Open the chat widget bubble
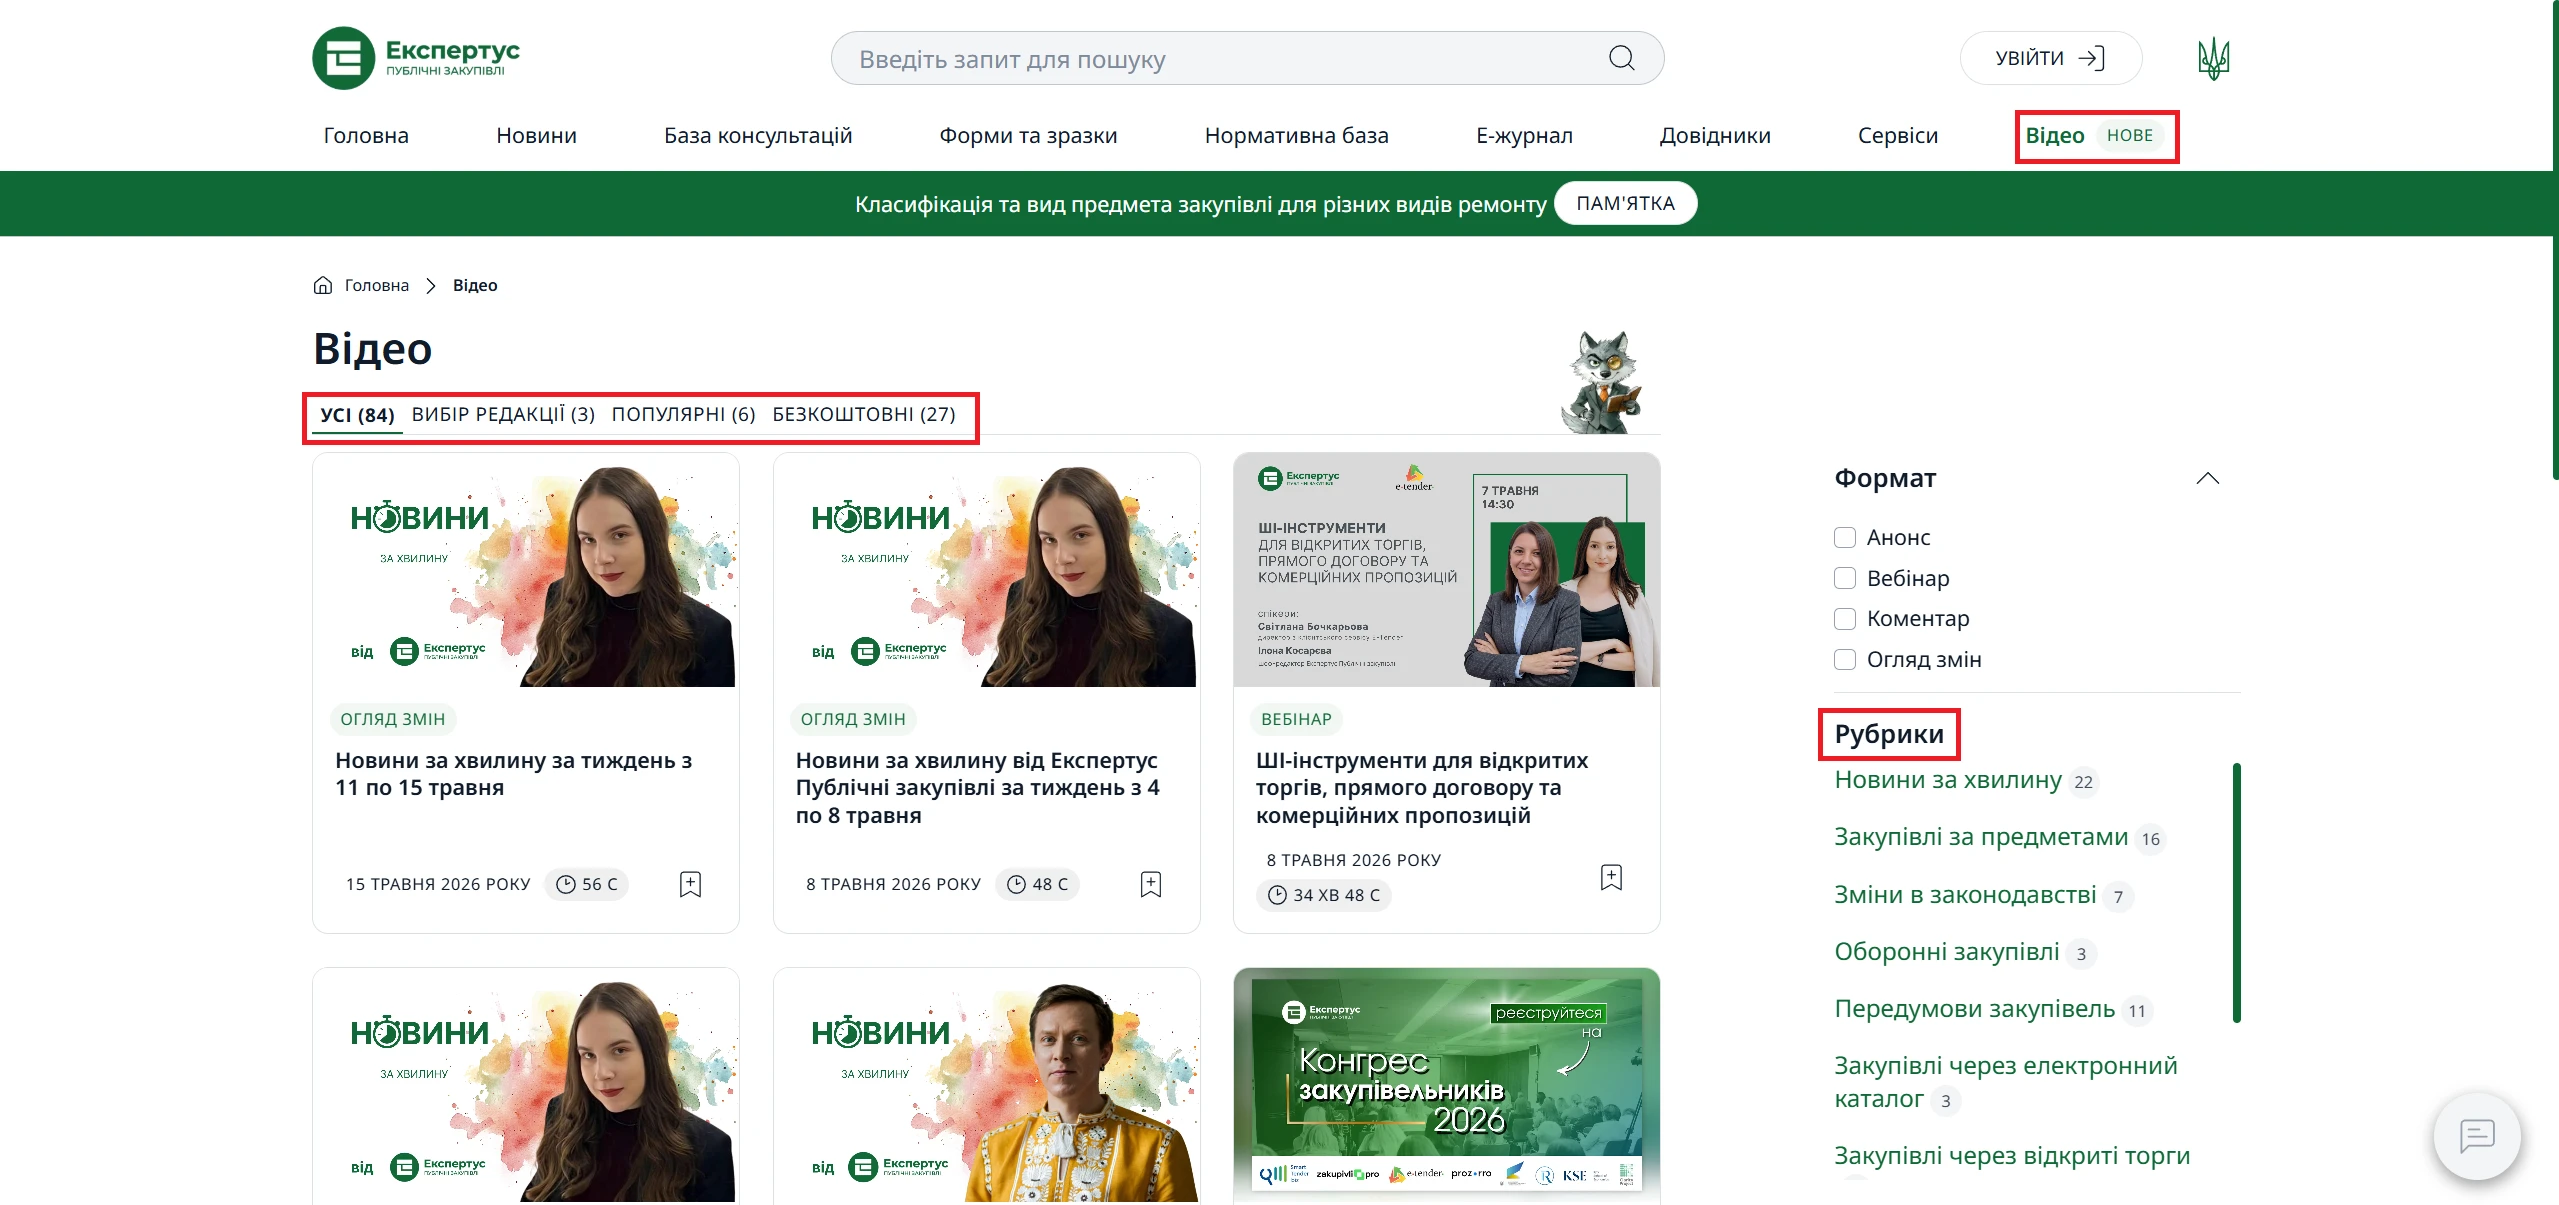Image resolution: width=2559 pixels, height=1205 pixels. pos(2477,1136)
